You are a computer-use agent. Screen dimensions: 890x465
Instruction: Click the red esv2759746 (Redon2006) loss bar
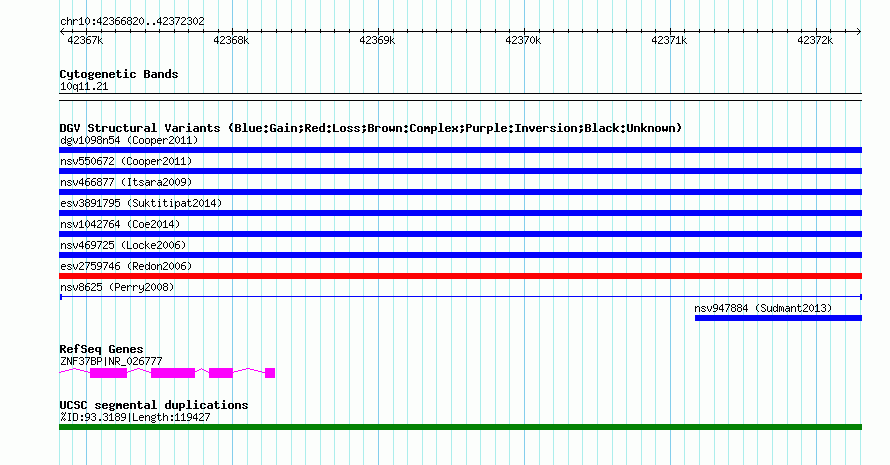tap(460, 276)
